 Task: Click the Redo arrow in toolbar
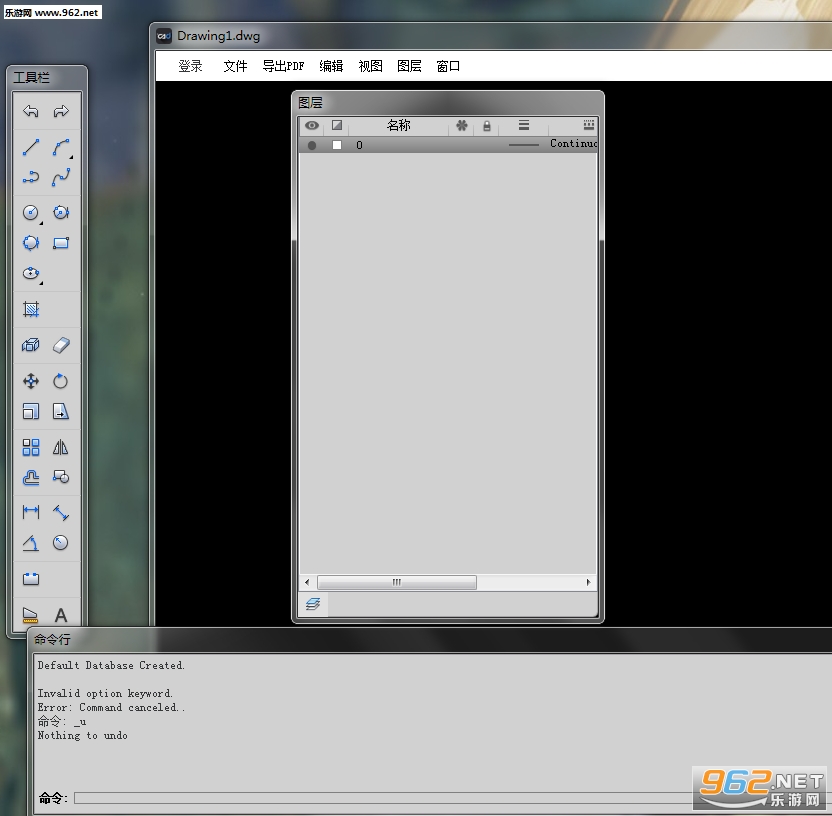(61, 111)
